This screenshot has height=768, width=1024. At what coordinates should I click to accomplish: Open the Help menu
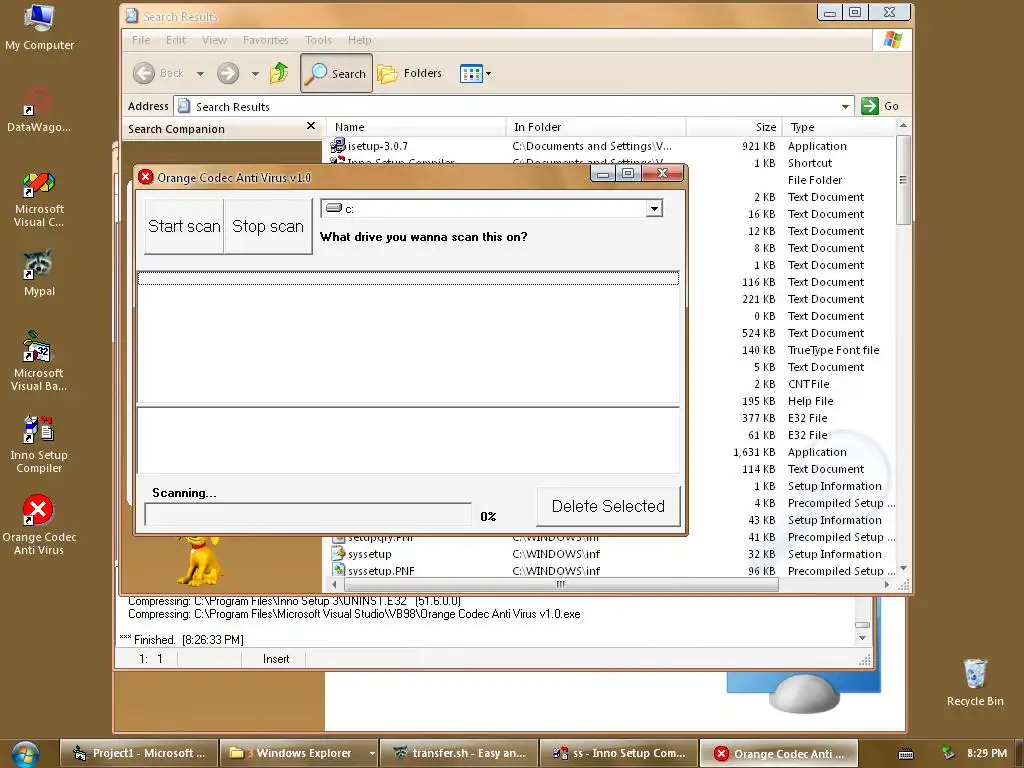coord(359,40)
